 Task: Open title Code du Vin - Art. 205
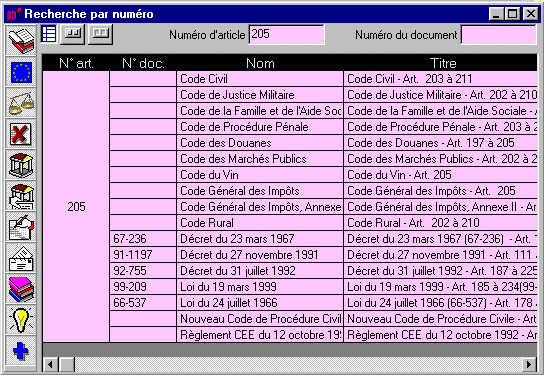[441, 174]
